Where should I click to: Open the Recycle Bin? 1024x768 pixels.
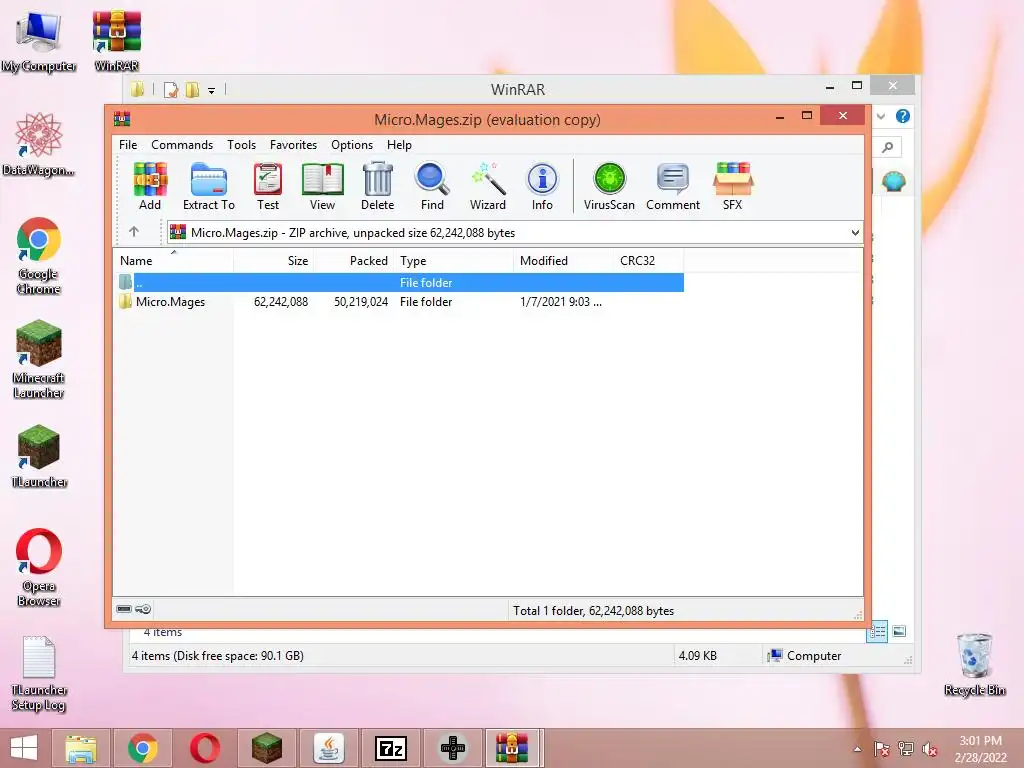coord(974,664)
